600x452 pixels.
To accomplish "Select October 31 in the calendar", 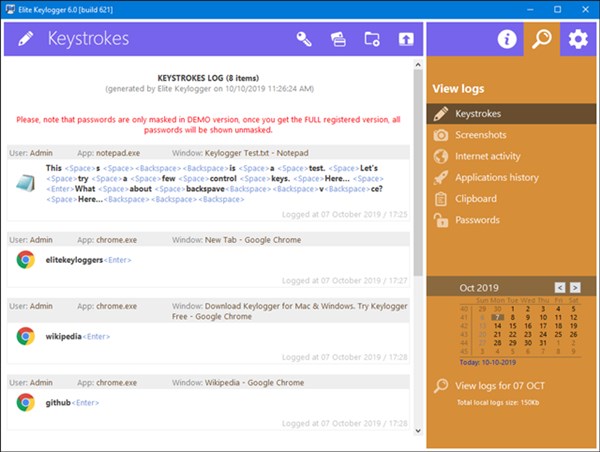I will click(x=543, y=343).
